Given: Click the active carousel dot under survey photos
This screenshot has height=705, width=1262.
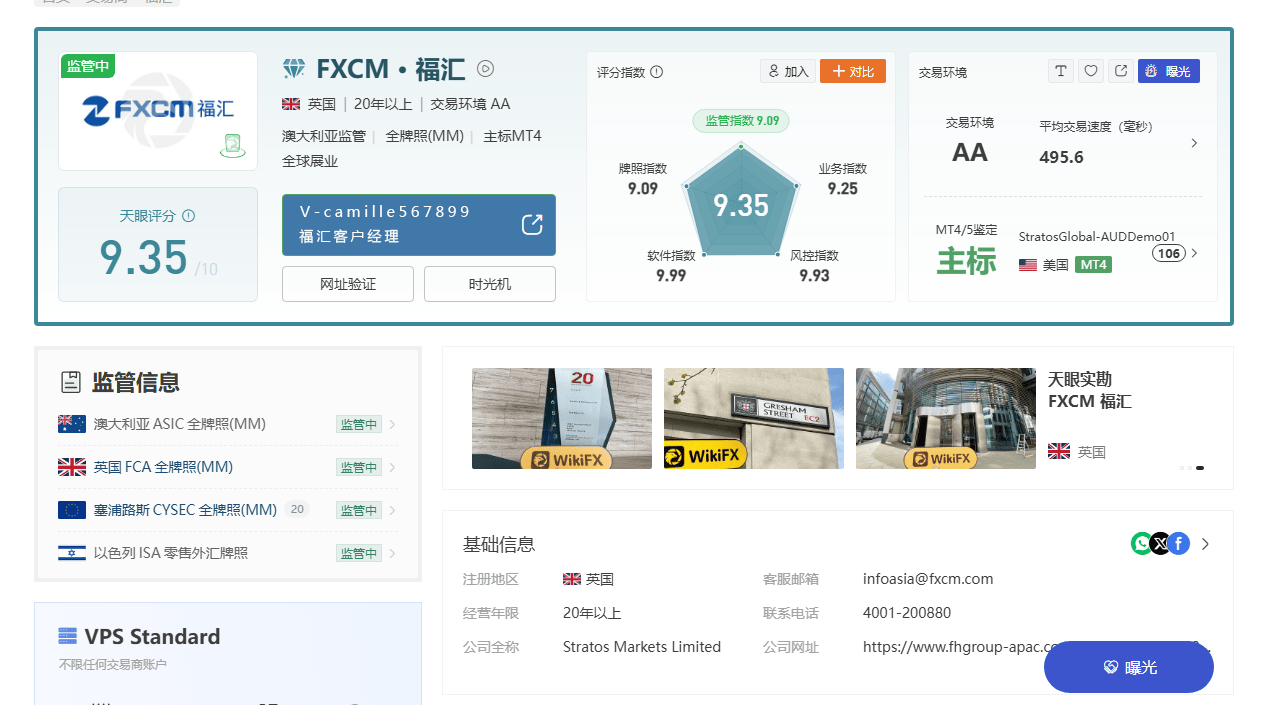Looking at the screenshot, I should point(1200,468).
